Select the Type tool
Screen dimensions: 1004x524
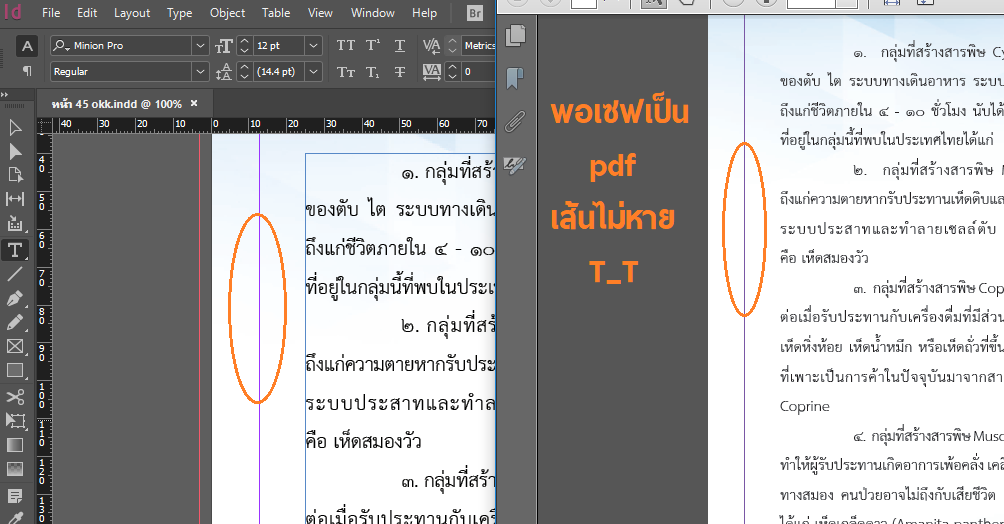click(15, 250)
